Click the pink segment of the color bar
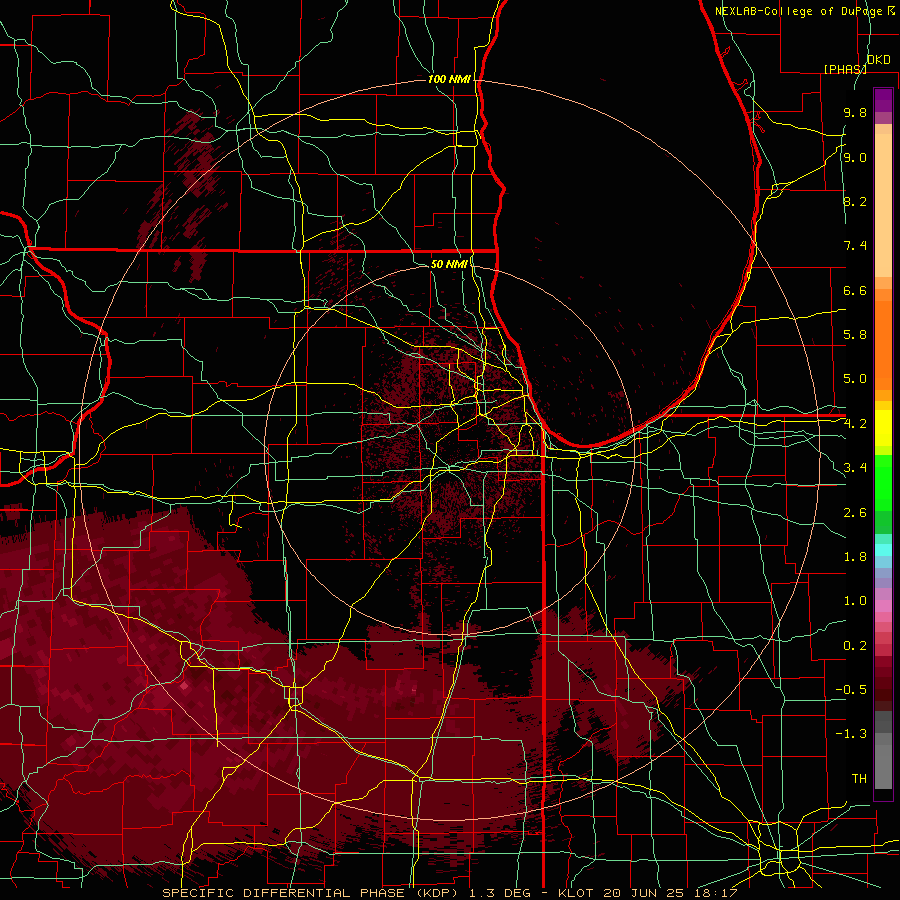The width and height of the screenshot is (900, 900). tap(883, 606)
